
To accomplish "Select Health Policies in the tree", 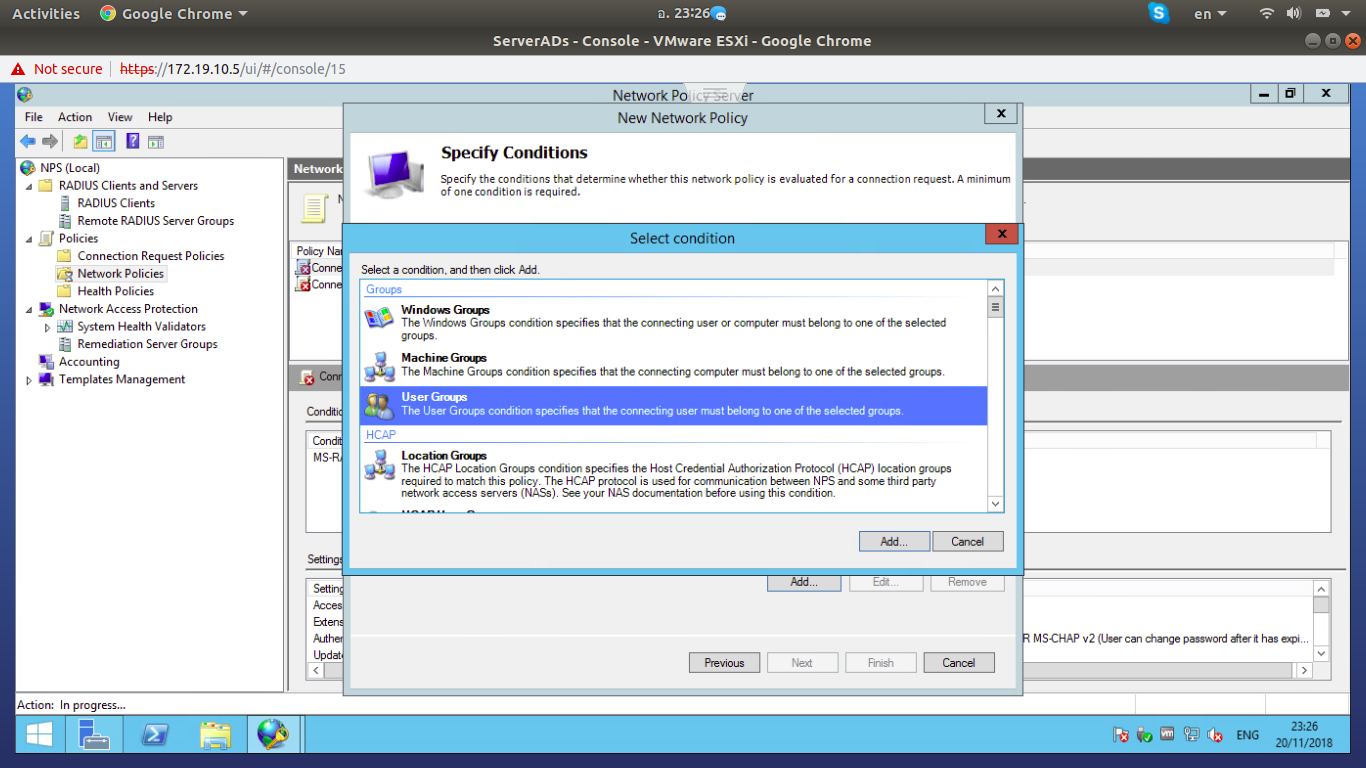I will click(116, 292).
